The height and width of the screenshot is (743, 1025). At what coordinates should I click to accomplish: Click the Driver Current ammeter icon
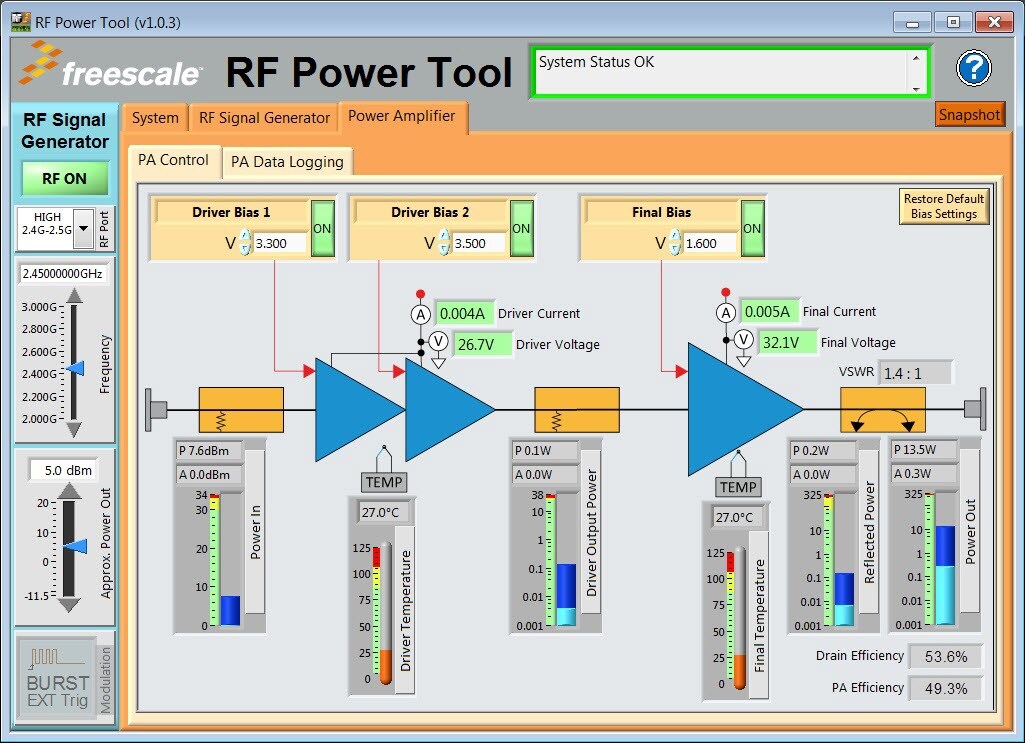point(420,314)
